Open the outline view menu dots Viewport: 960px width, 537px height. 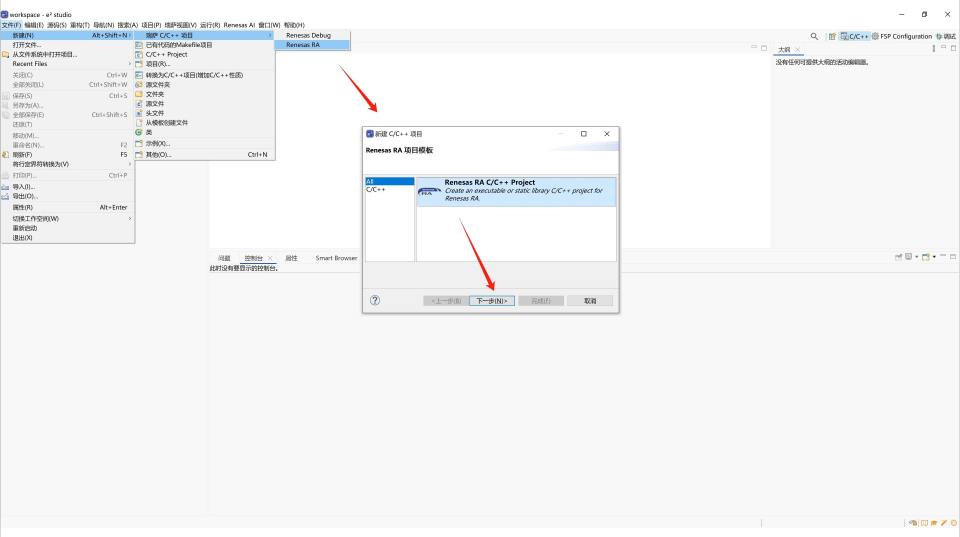pos(934,48)
